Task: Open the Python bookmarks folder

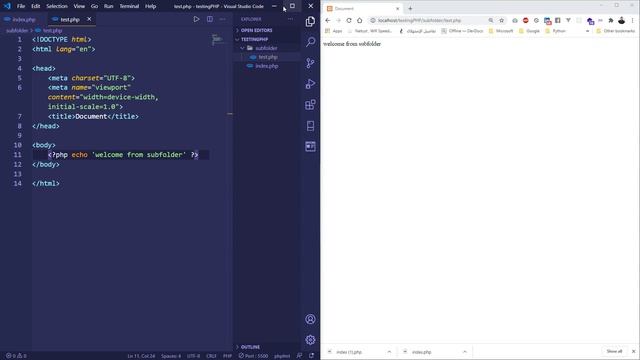Action: (556, 31)
